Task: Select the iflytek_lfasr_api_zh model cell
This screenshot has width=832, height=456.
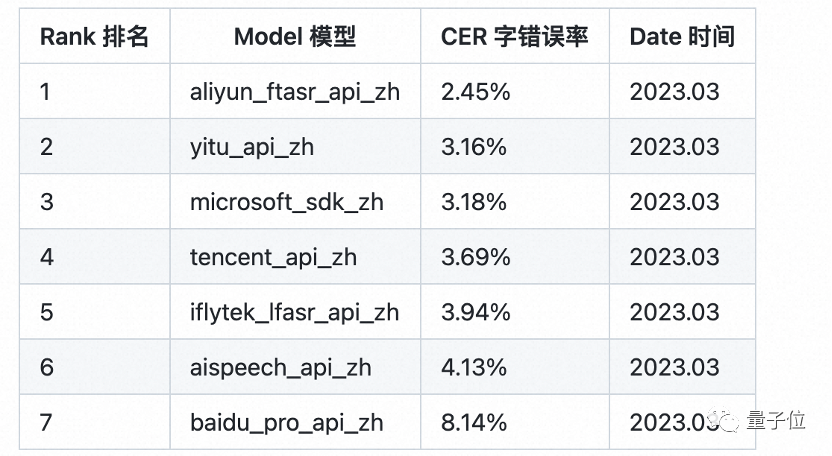Action: (294, 312)
